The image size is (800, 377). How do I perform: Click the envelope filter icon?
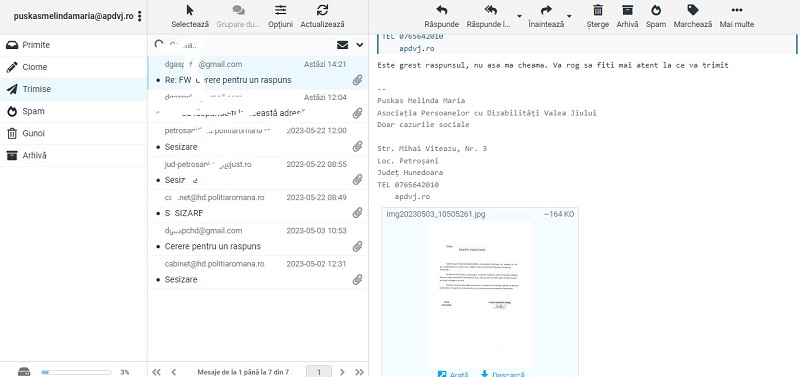coord(343,45)
